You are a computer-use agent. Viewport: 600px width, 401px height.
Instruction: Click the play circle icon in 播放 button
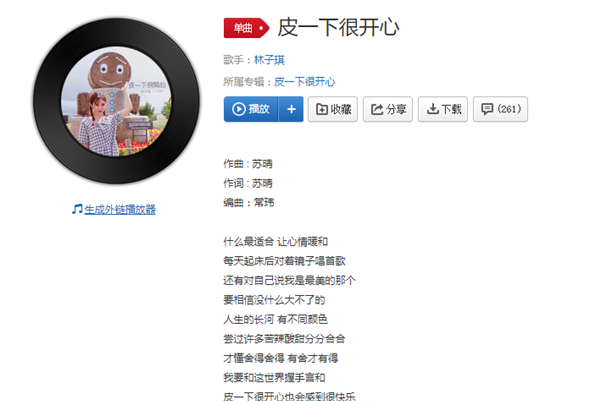tap(239, 109)
